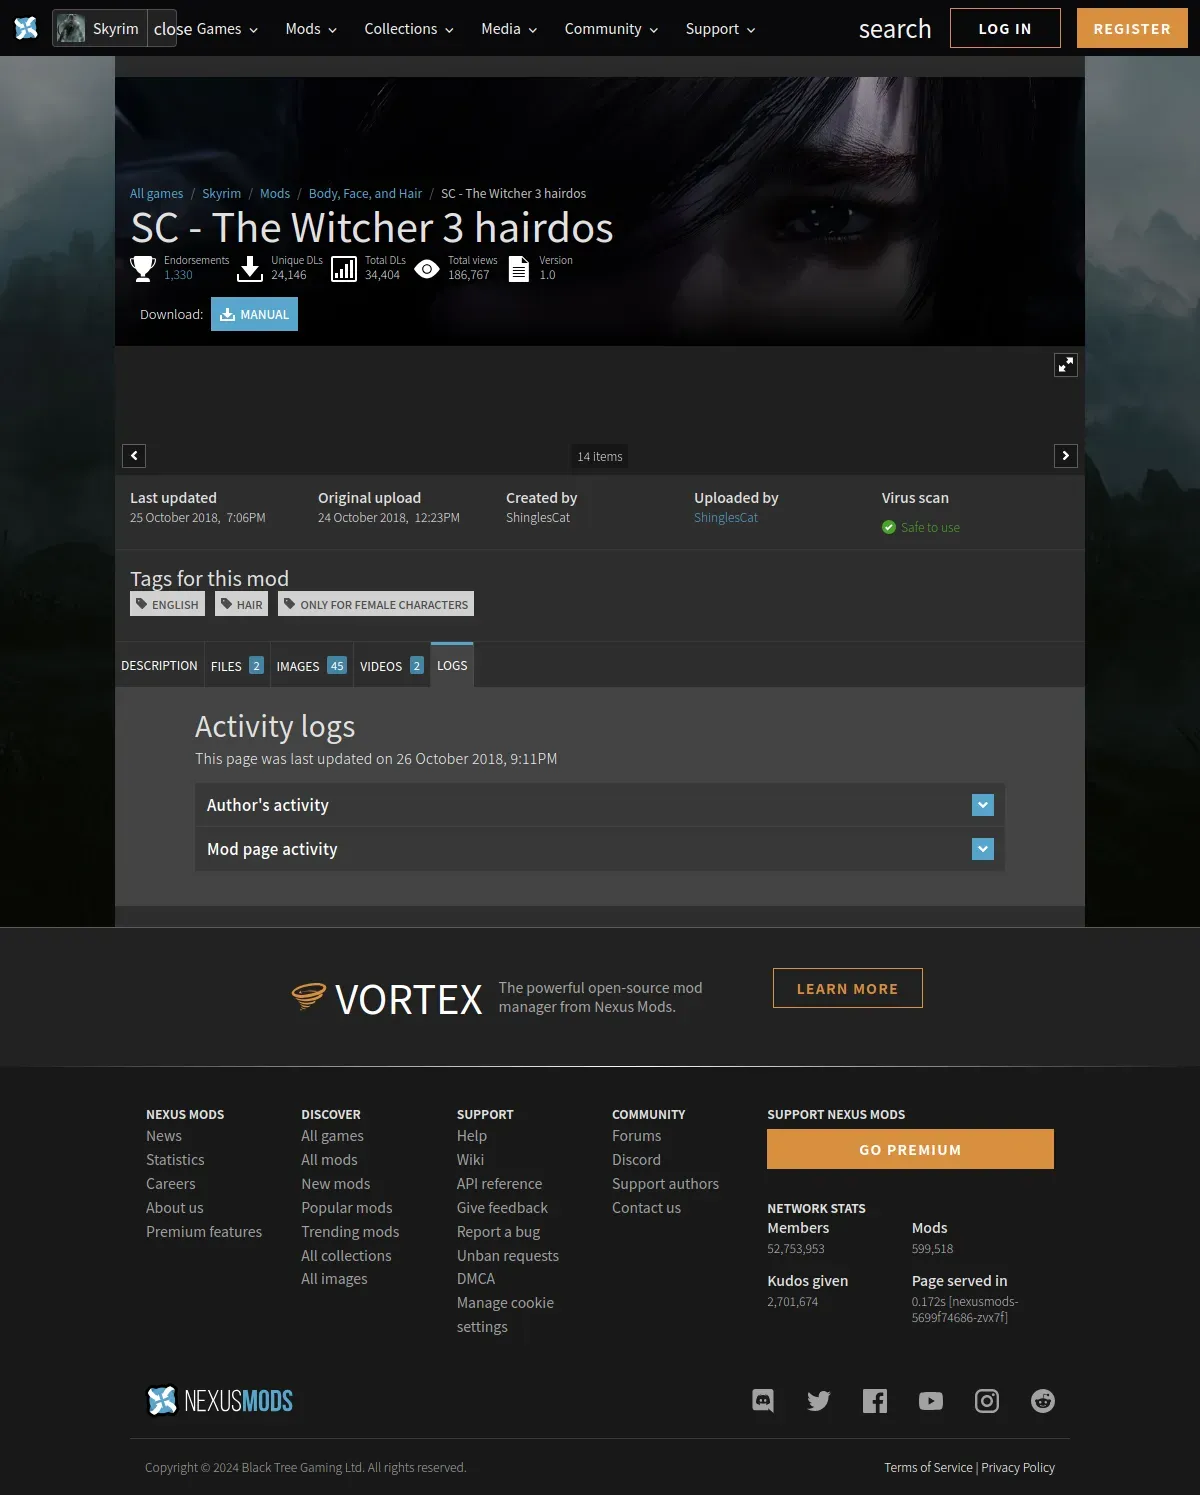Open the YouTube social icon in footer

(931, 1401)
